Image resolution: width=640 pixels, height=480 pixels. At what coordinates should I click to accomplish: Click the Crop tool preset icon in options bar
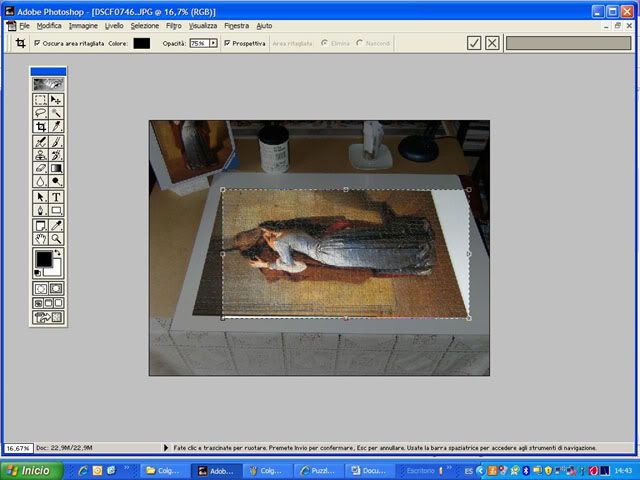pyautogui.click(x=20, y=43)
